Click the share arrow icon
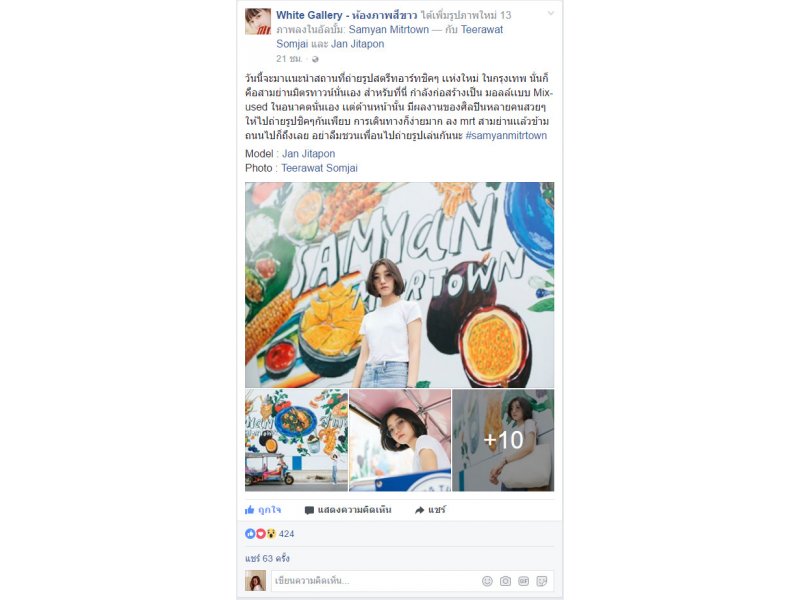 coord(419,510)
